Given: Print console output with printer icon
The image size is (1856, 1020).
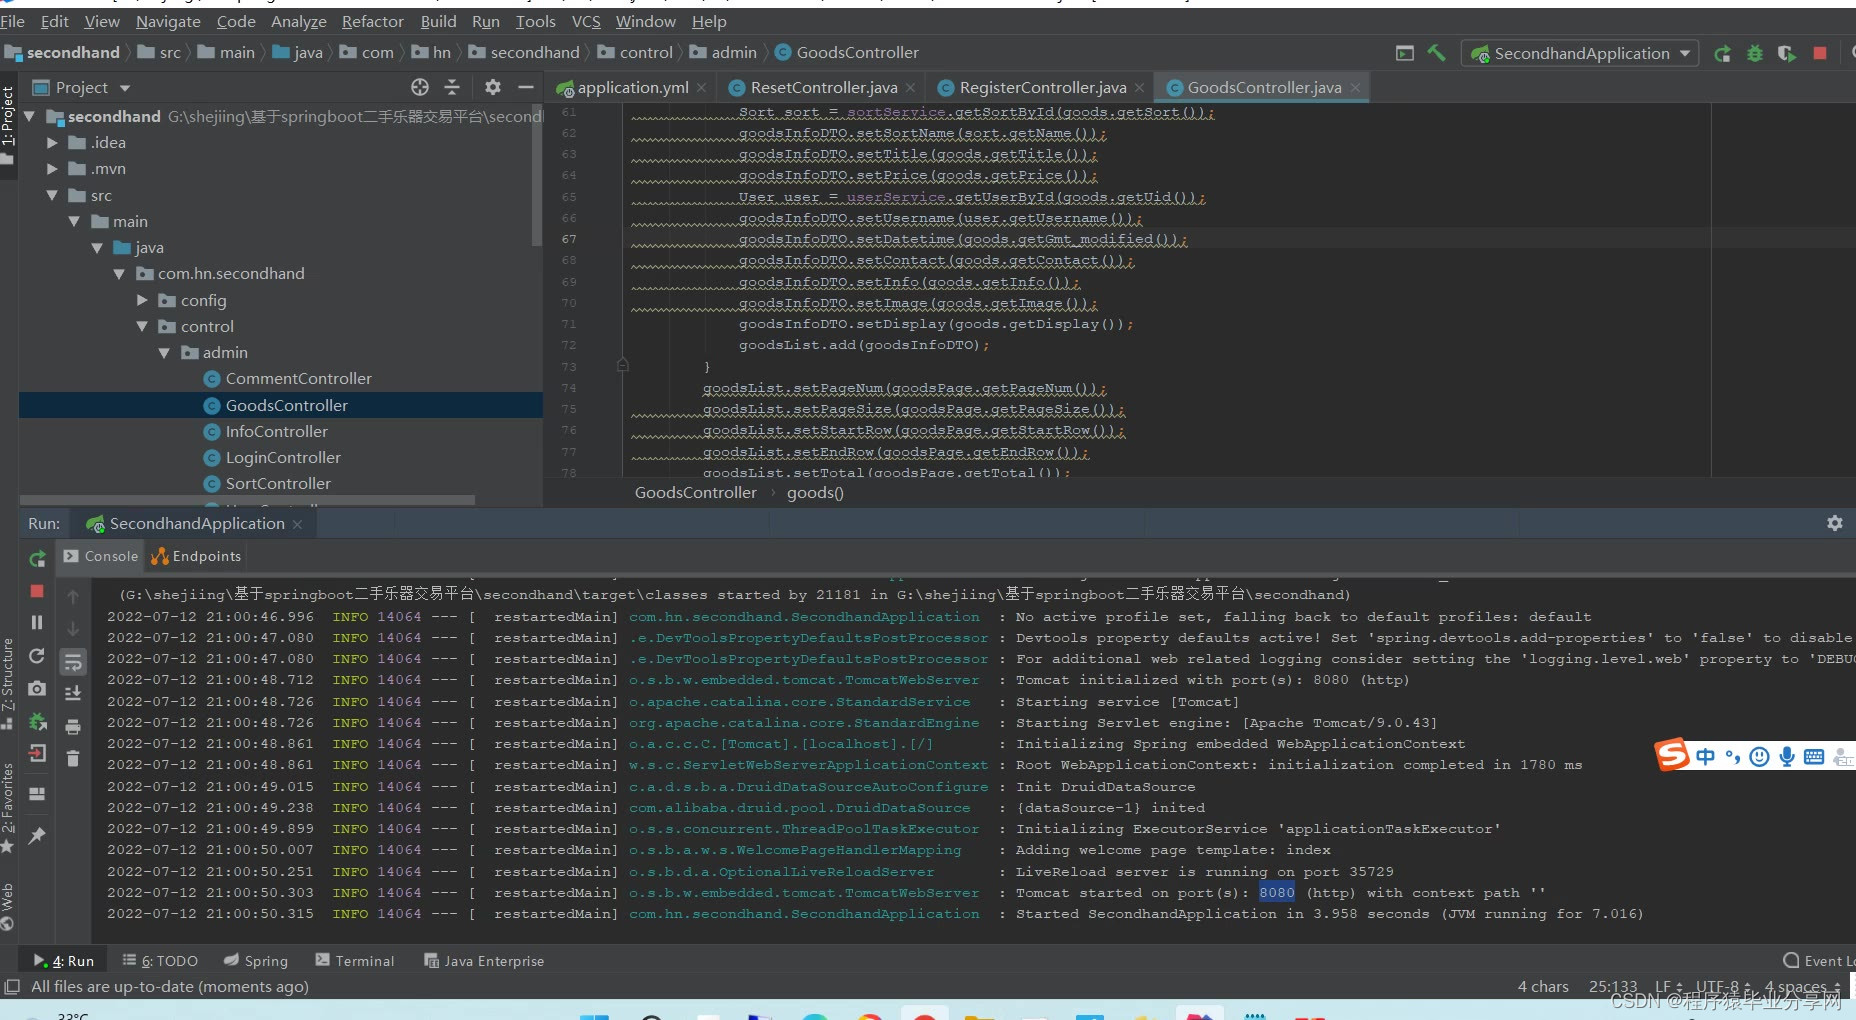Looking at the screenshot, I should pos(73,726).
